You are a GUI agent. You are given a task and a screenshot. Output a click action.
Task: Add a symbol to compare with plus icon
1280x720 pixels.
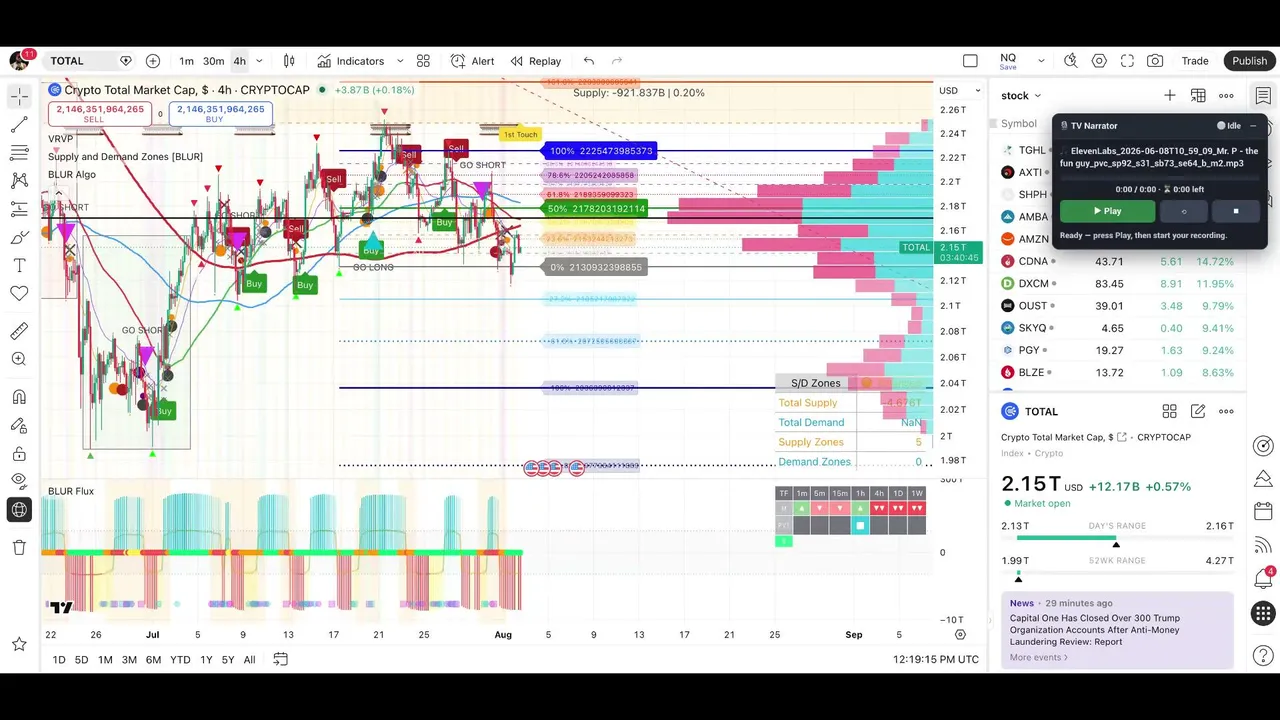click(x=153, y=61)
